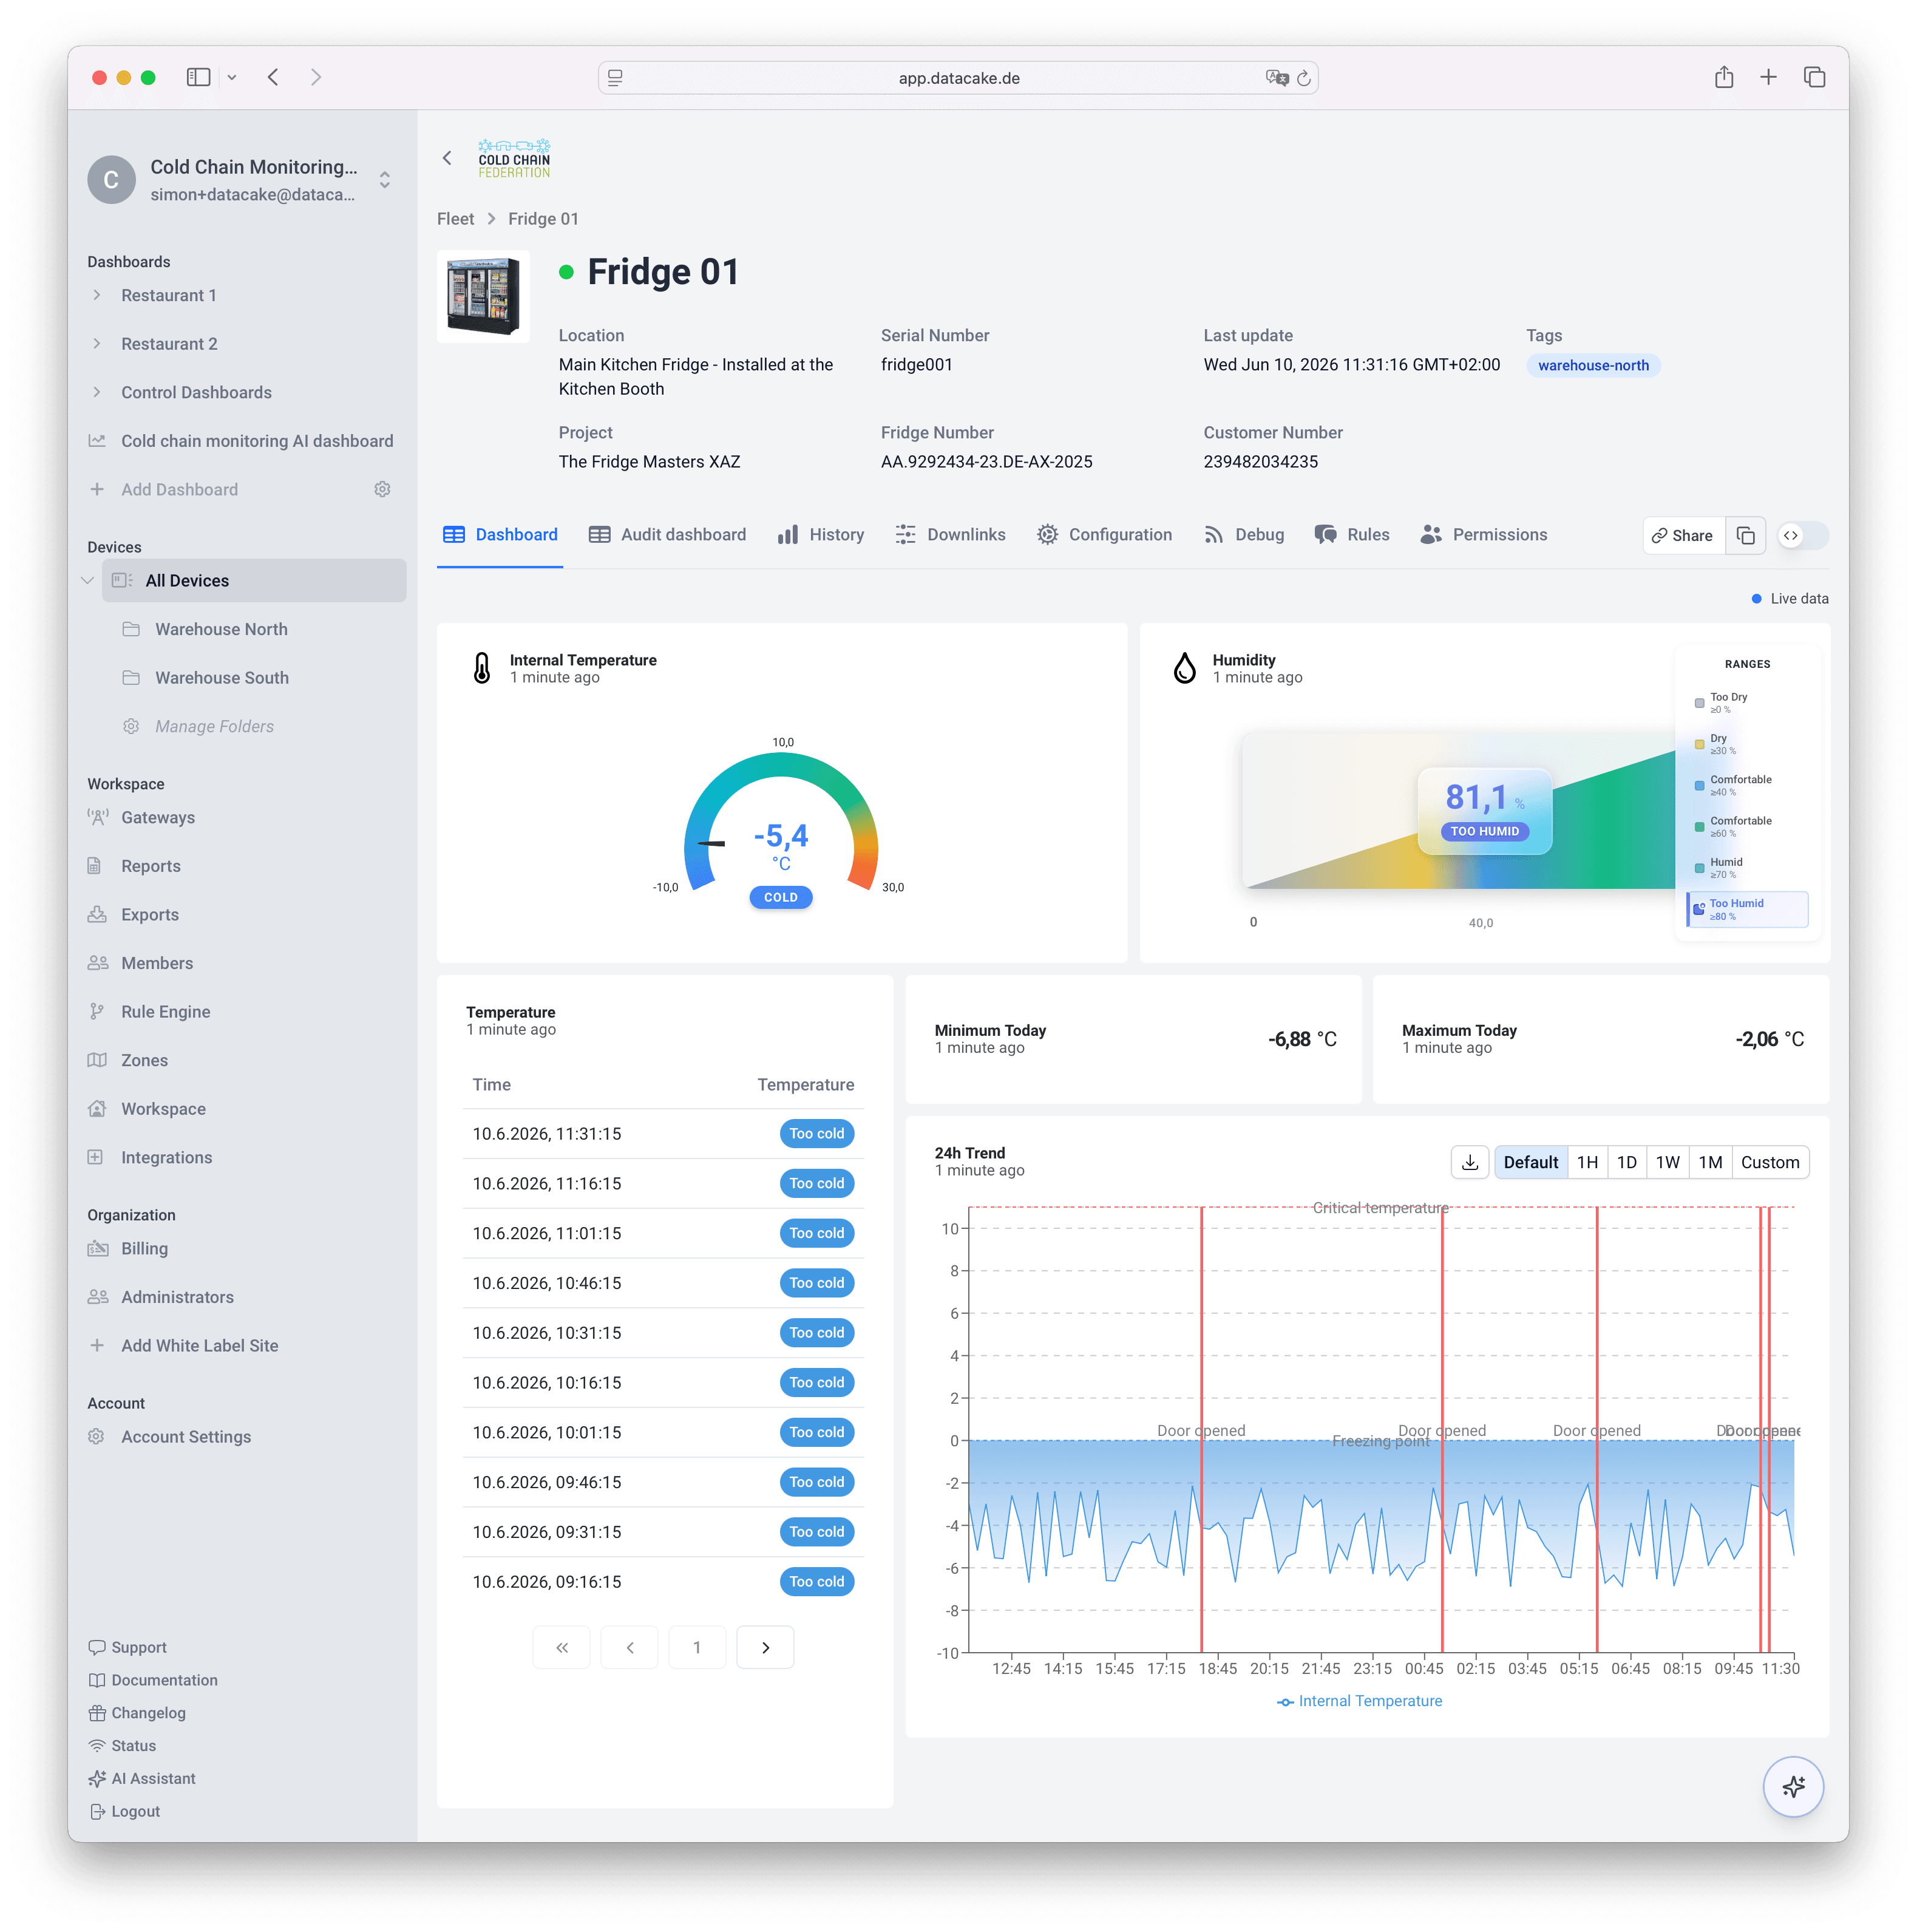Reload the page in the address bar
1917x1932 pixels.
[x=1303, y=78]
